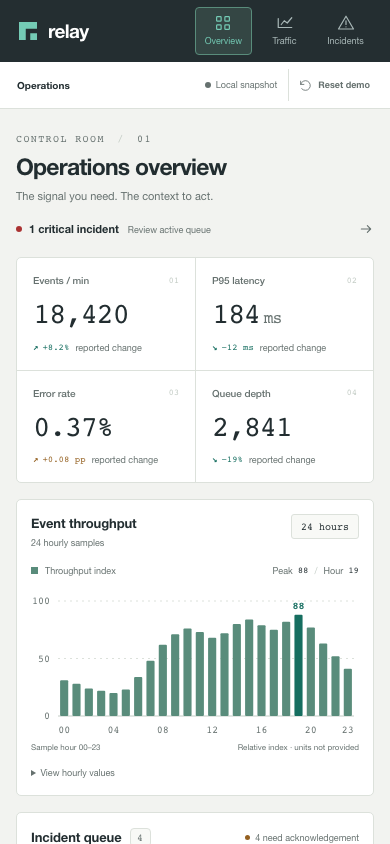Expand View hourly values disclosure
Image resolution: width=390 pixels, height=844 pixels.
click(73, 773)
